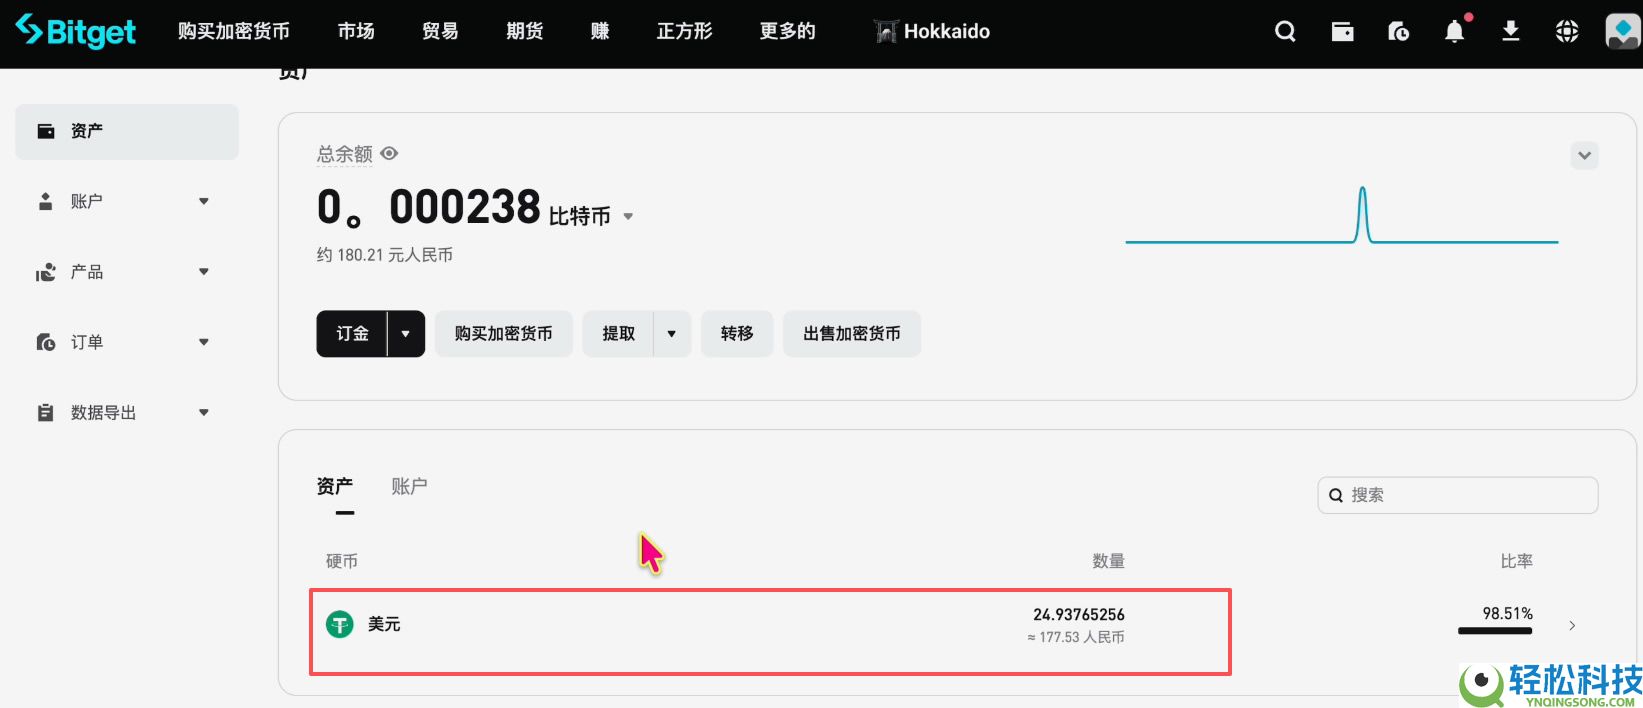Open the Bitget logo home page
The image size is (1643, 708).
(x=76, y=31)
